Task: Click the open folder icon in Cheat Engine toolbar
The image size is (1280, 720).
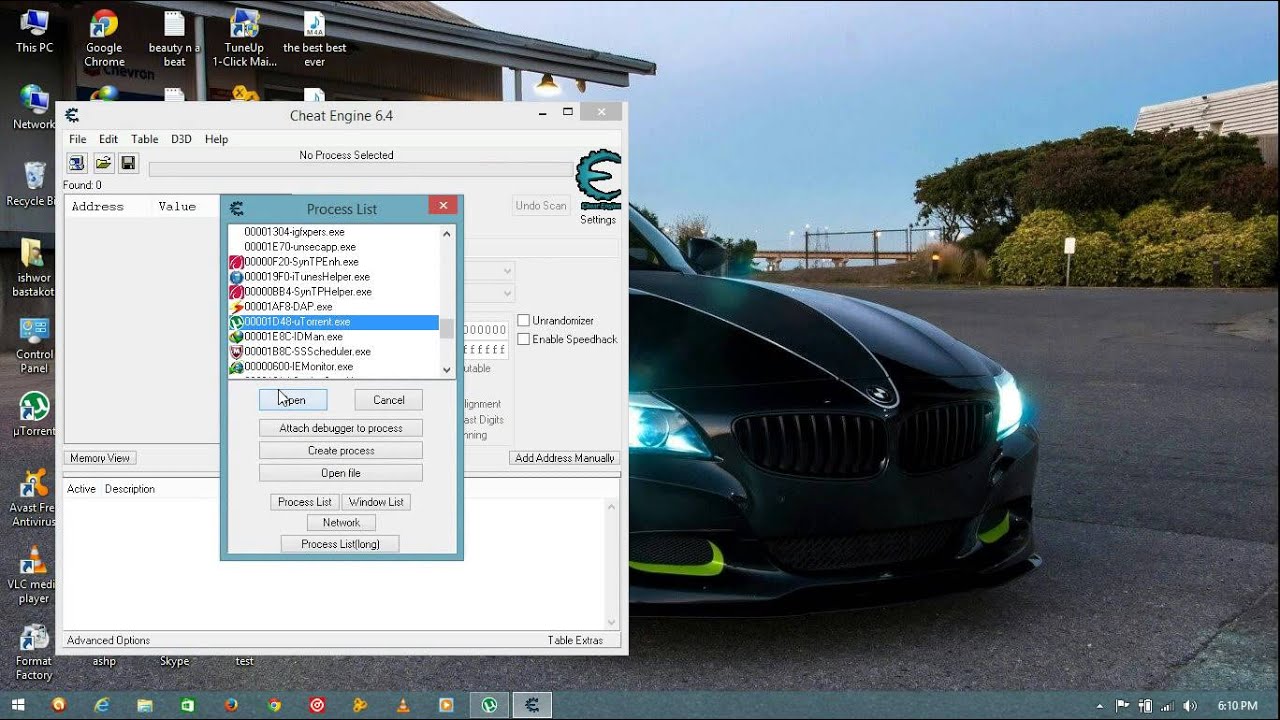Action: click(102, 163)
